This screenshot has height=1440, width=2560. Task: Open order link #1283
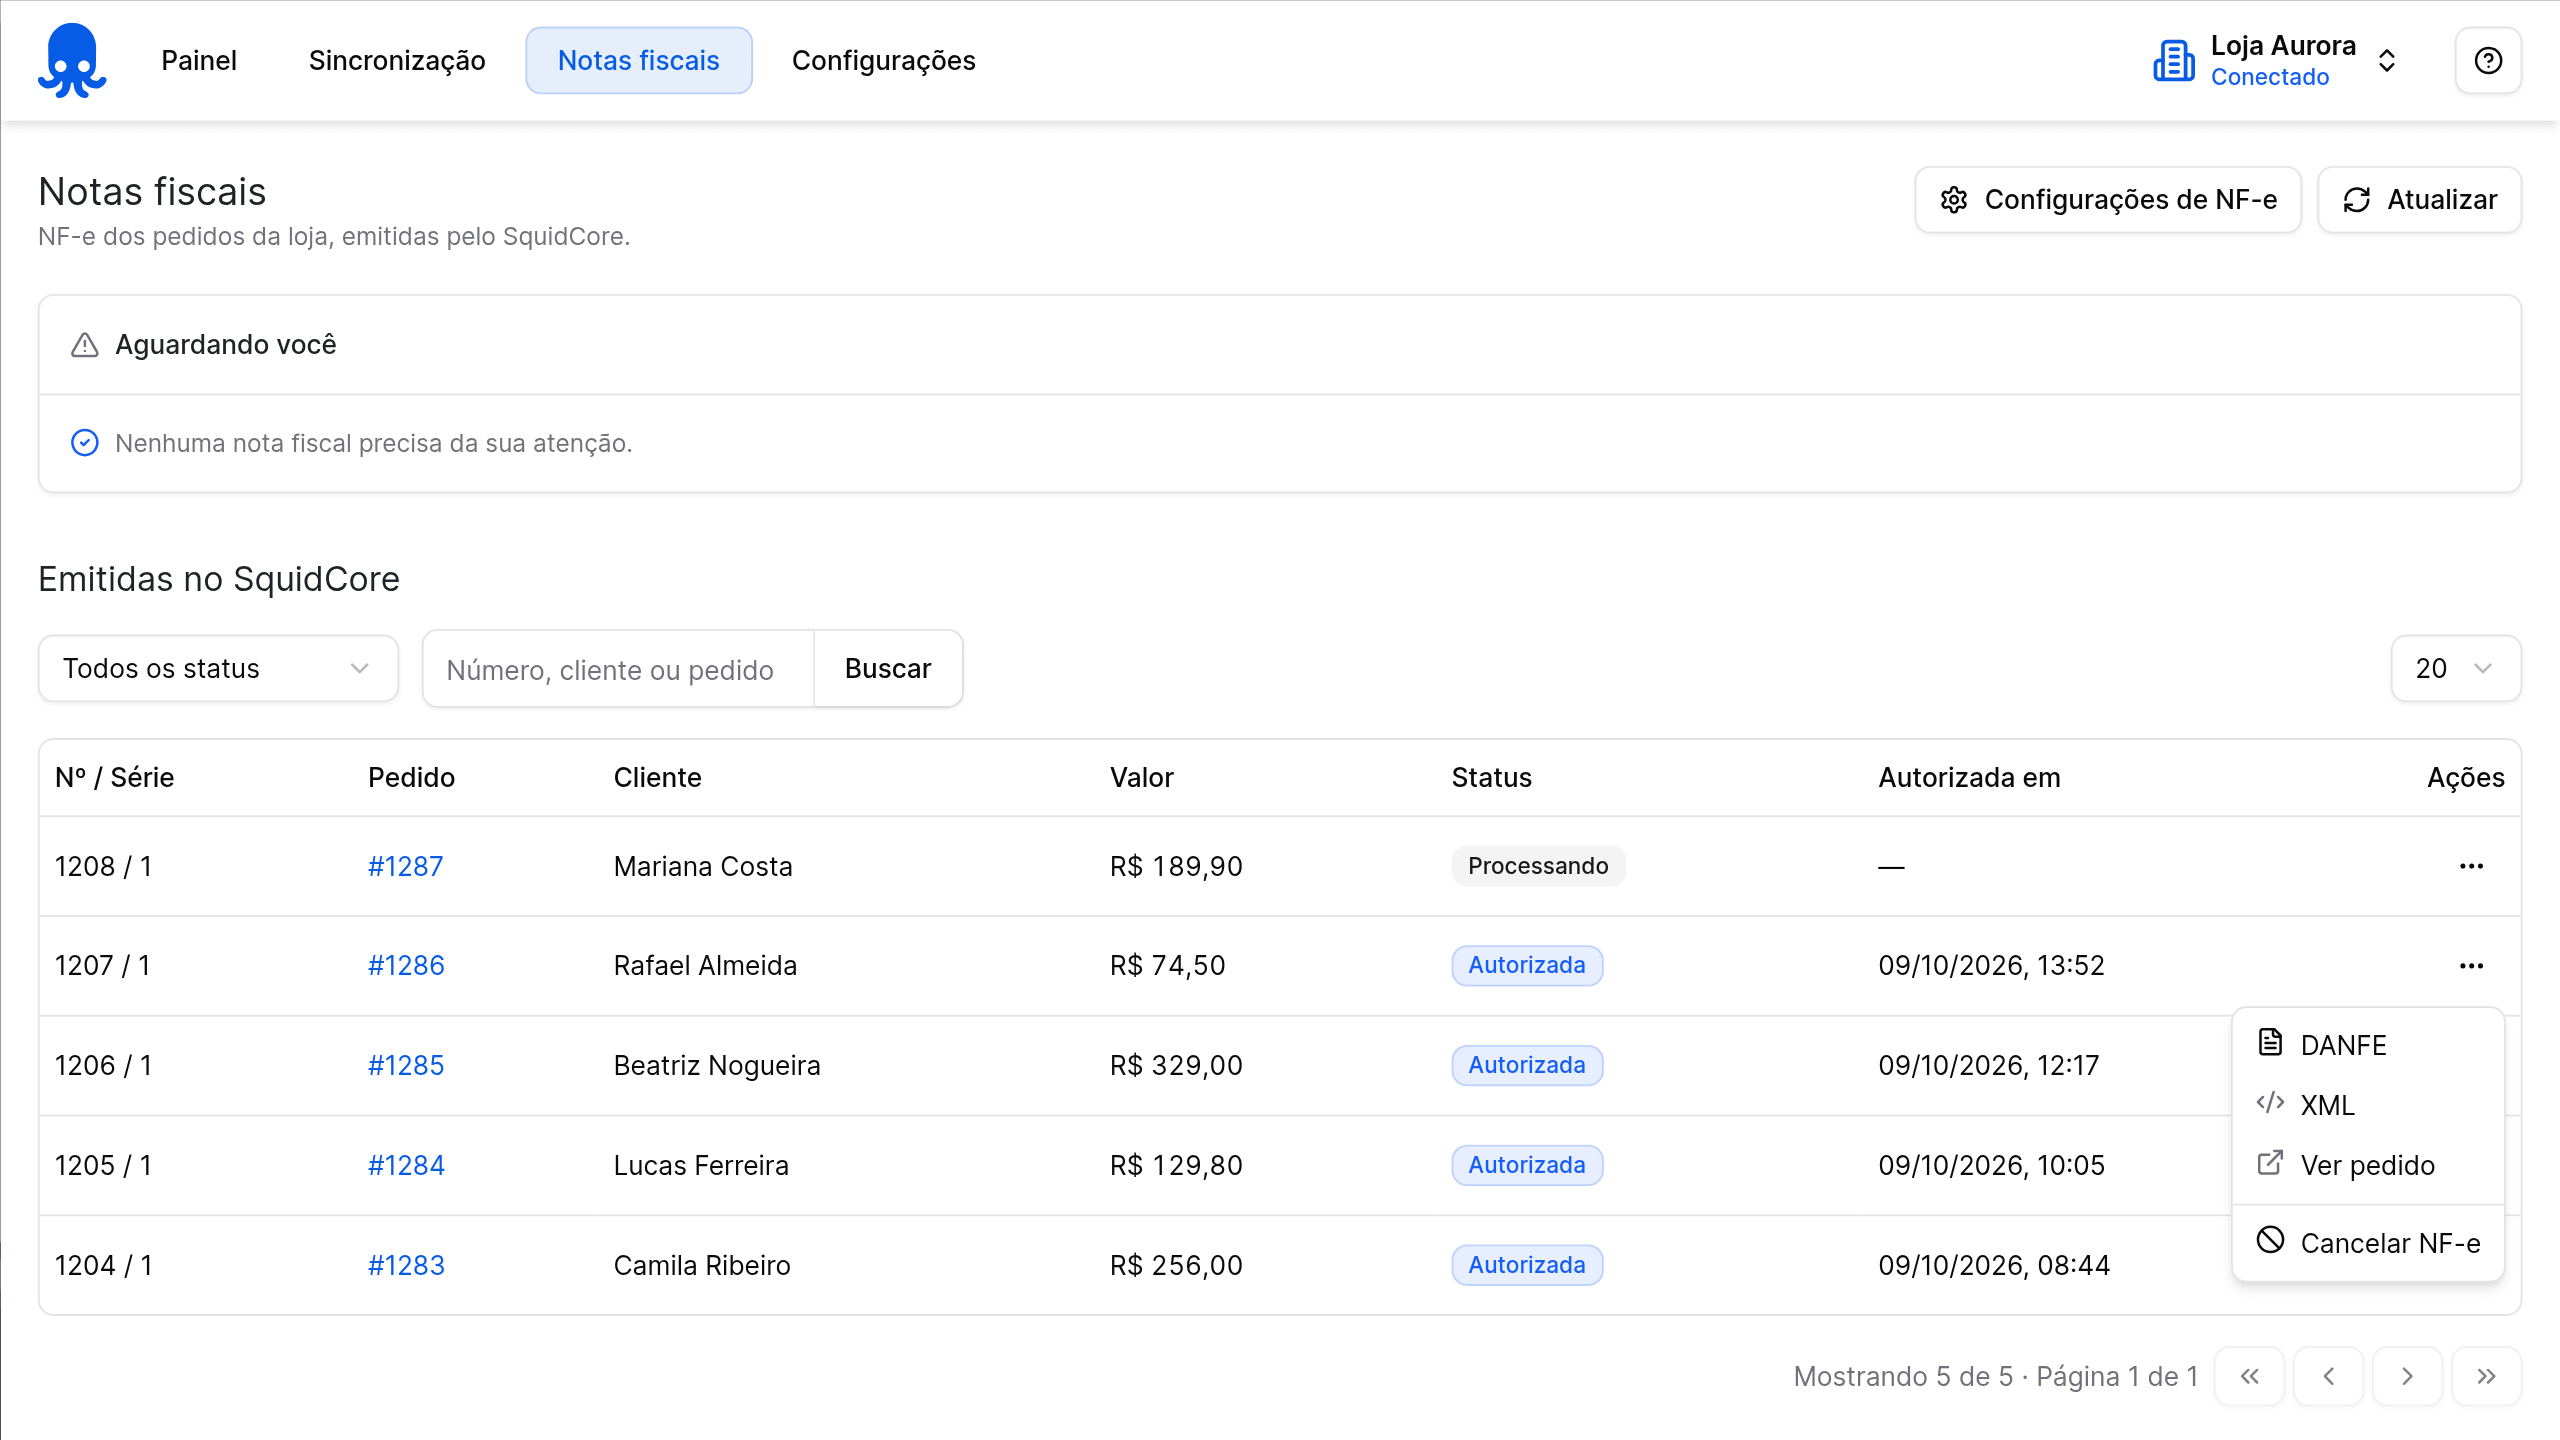tap(406, 1266)
